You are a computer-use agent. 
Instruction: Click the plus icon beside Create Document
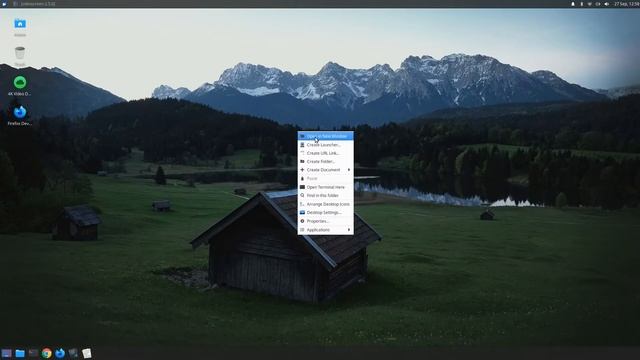tap(302, 170)
